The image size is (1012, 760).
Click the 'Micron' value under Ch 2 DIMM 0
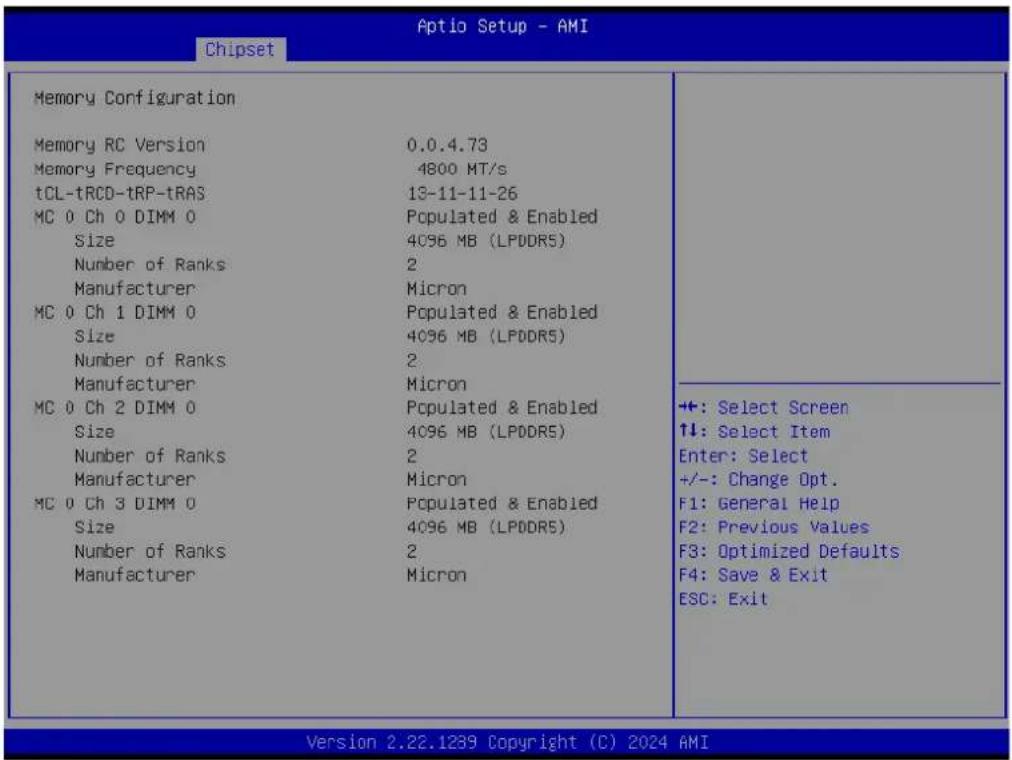pyautogui.click(x=436, y=479)
